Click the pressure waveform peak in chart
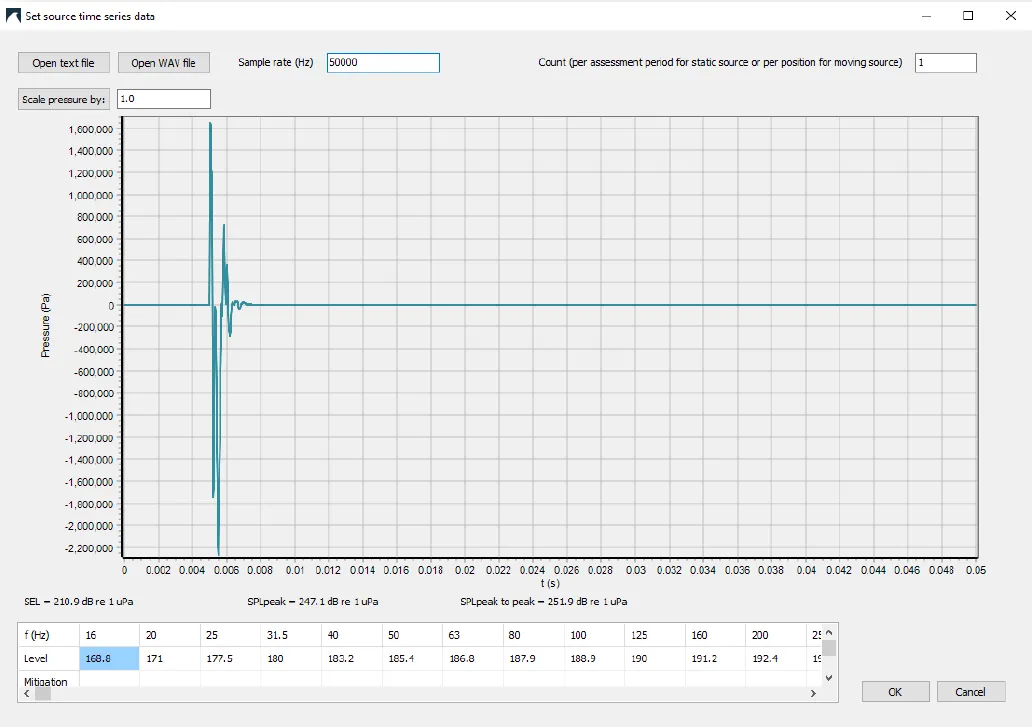 point(210,124)
